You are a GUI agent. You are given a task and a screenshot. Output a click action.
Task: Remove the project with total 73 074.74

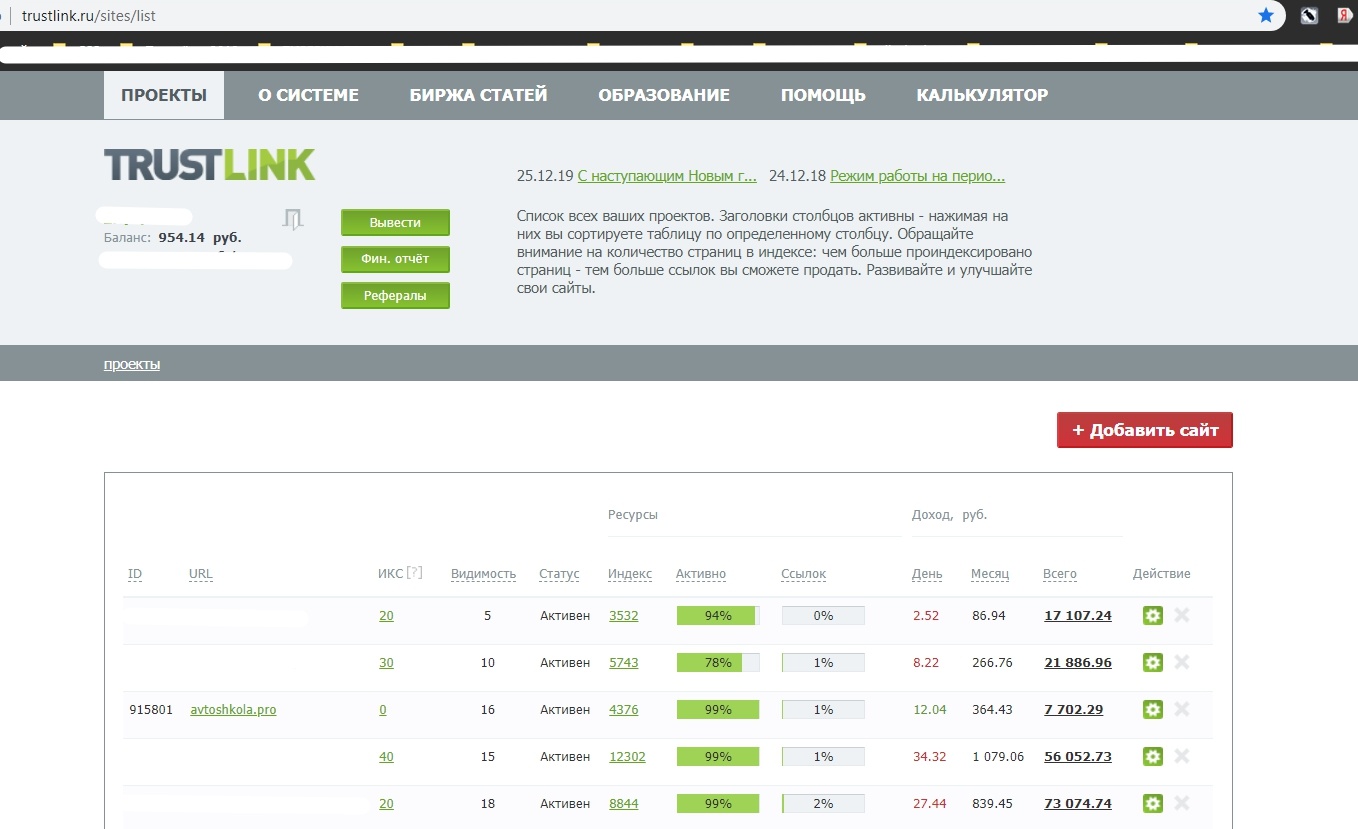[x=1182, y=803]
